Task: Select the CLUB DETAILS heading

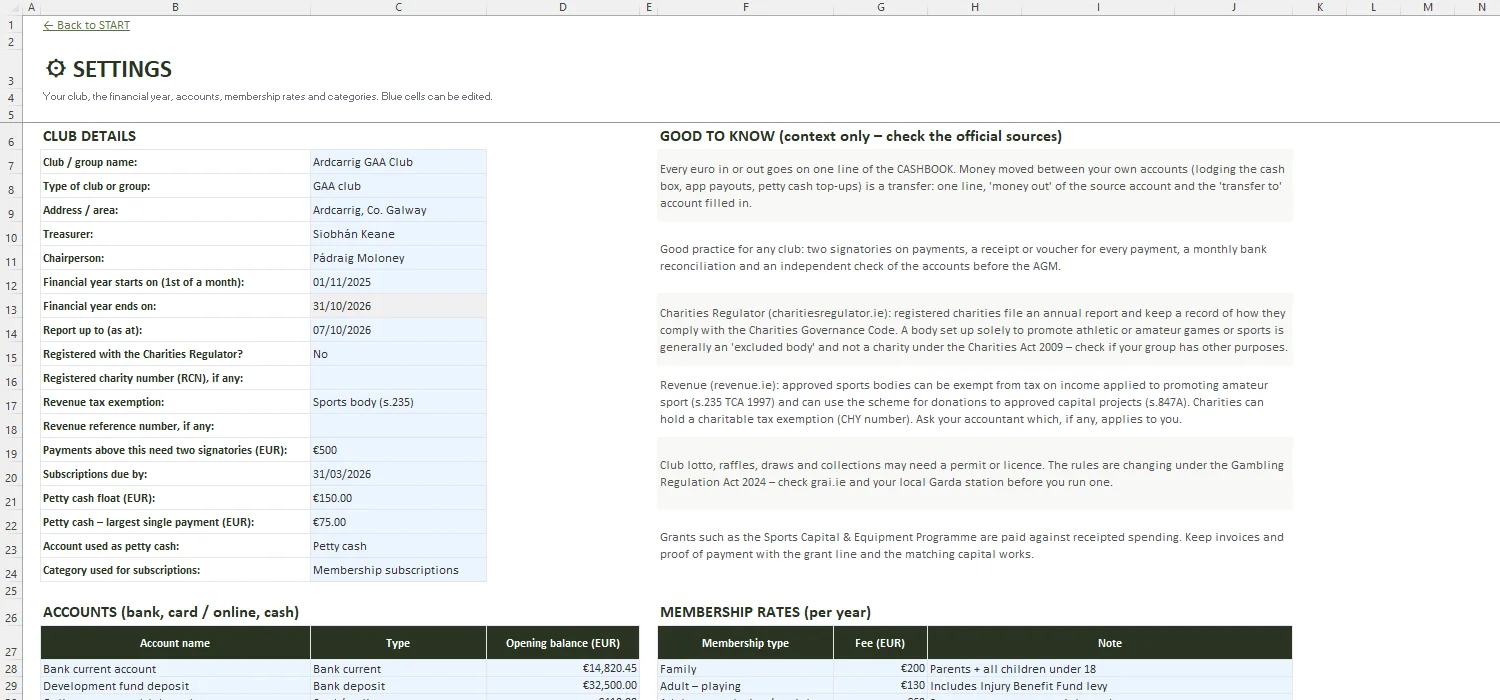Action: 89,136
